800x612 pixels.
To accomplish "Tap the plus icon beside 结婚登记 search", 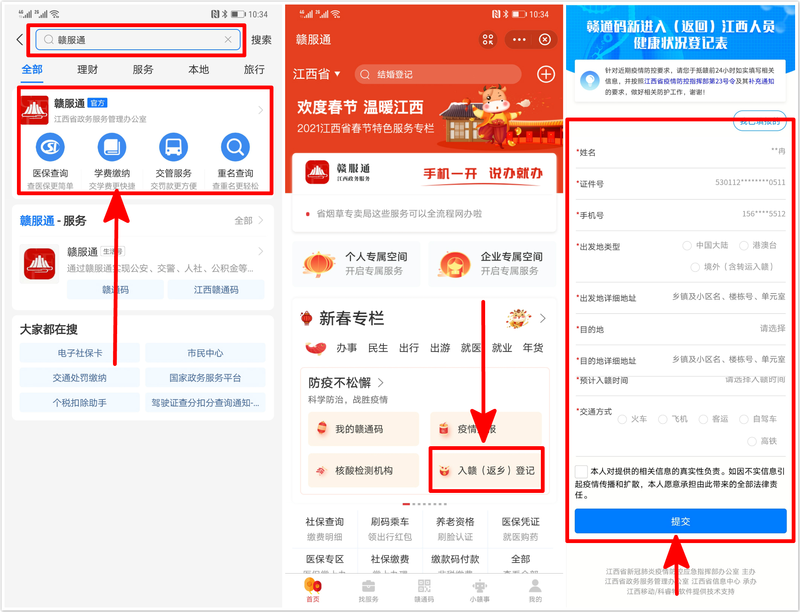I will click(546, 74).
